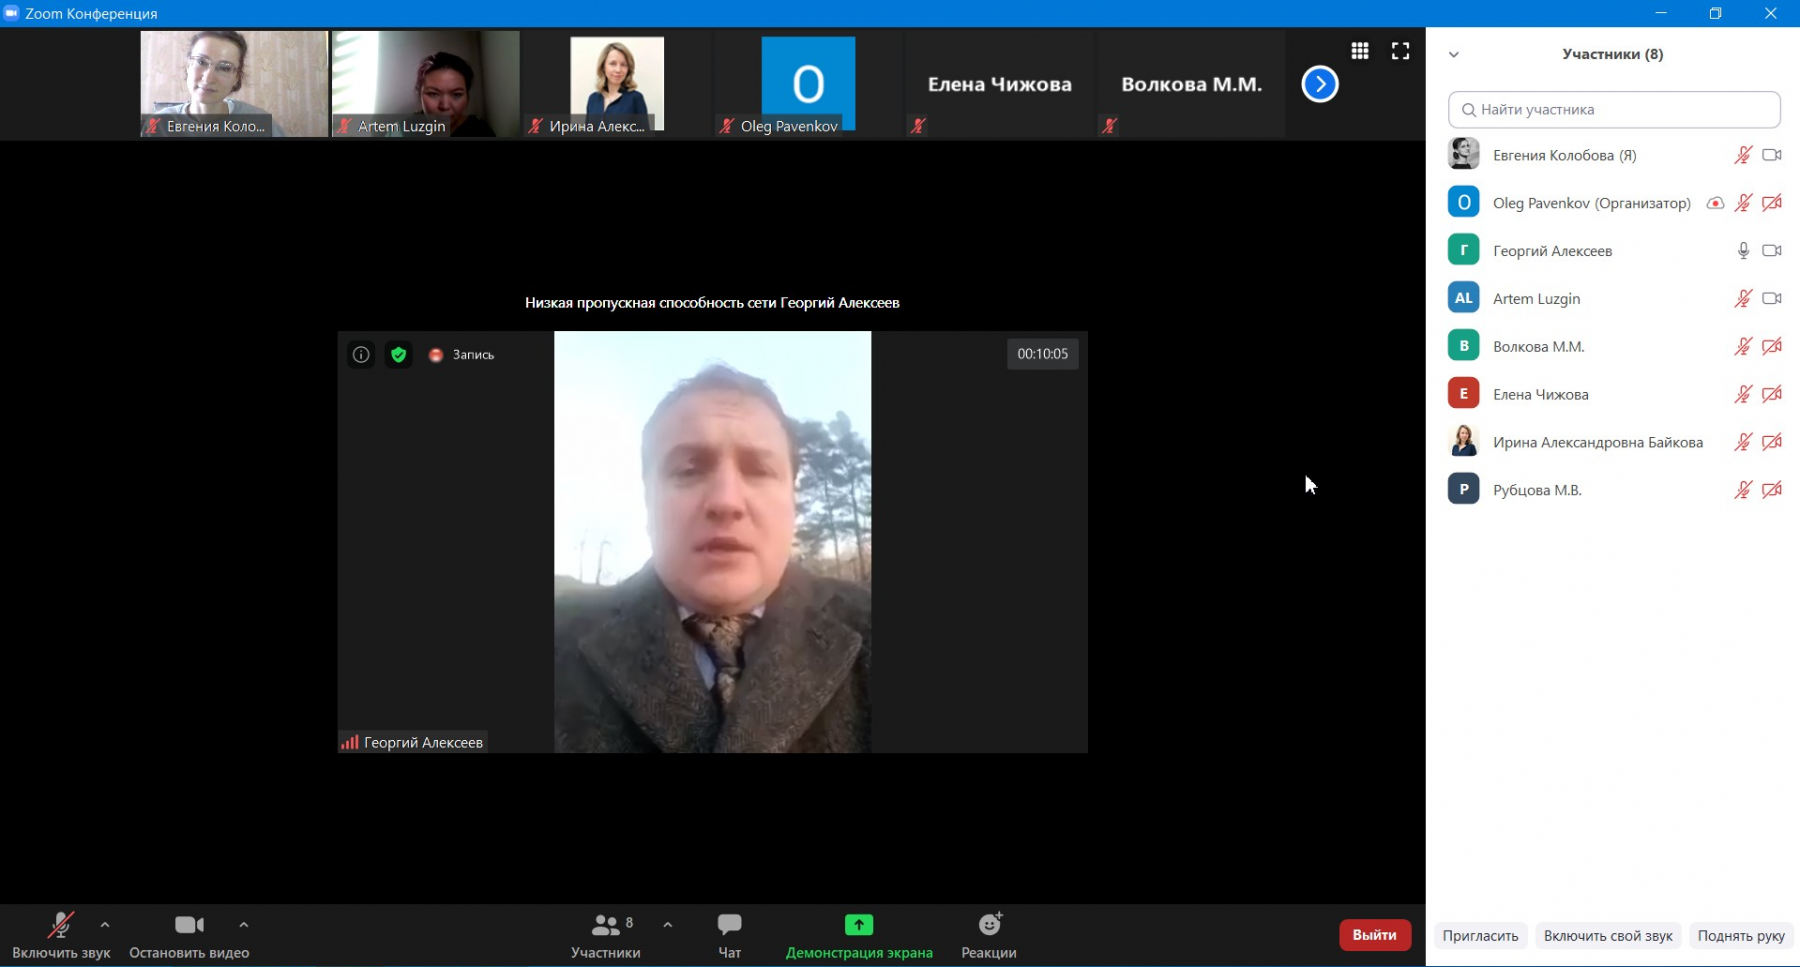Click camera icon for Artem Luzgin

coord(1772,298)
